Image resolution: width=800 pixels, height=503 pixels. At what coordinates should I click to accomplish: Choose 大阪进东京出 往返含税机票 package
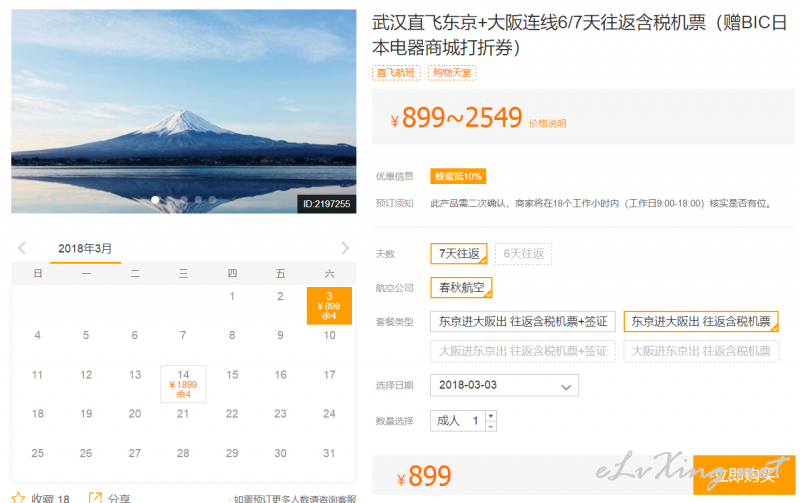pos(701,351)
